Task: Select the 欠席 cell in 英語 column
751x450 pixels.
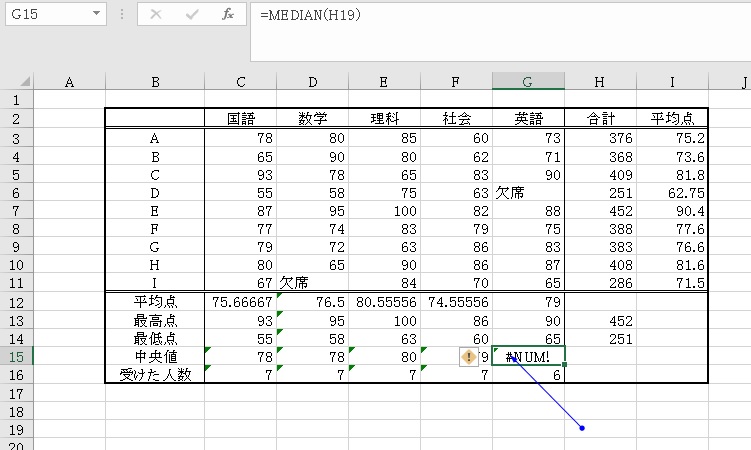Action: [528, 192]
